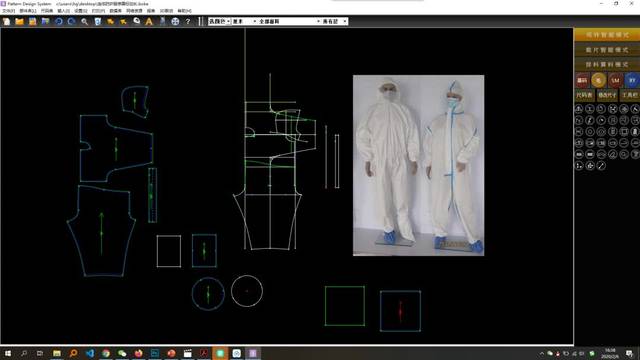Open Adobe Acrobat from taskbar
640x360 pixels.
[x=204, y=353]
